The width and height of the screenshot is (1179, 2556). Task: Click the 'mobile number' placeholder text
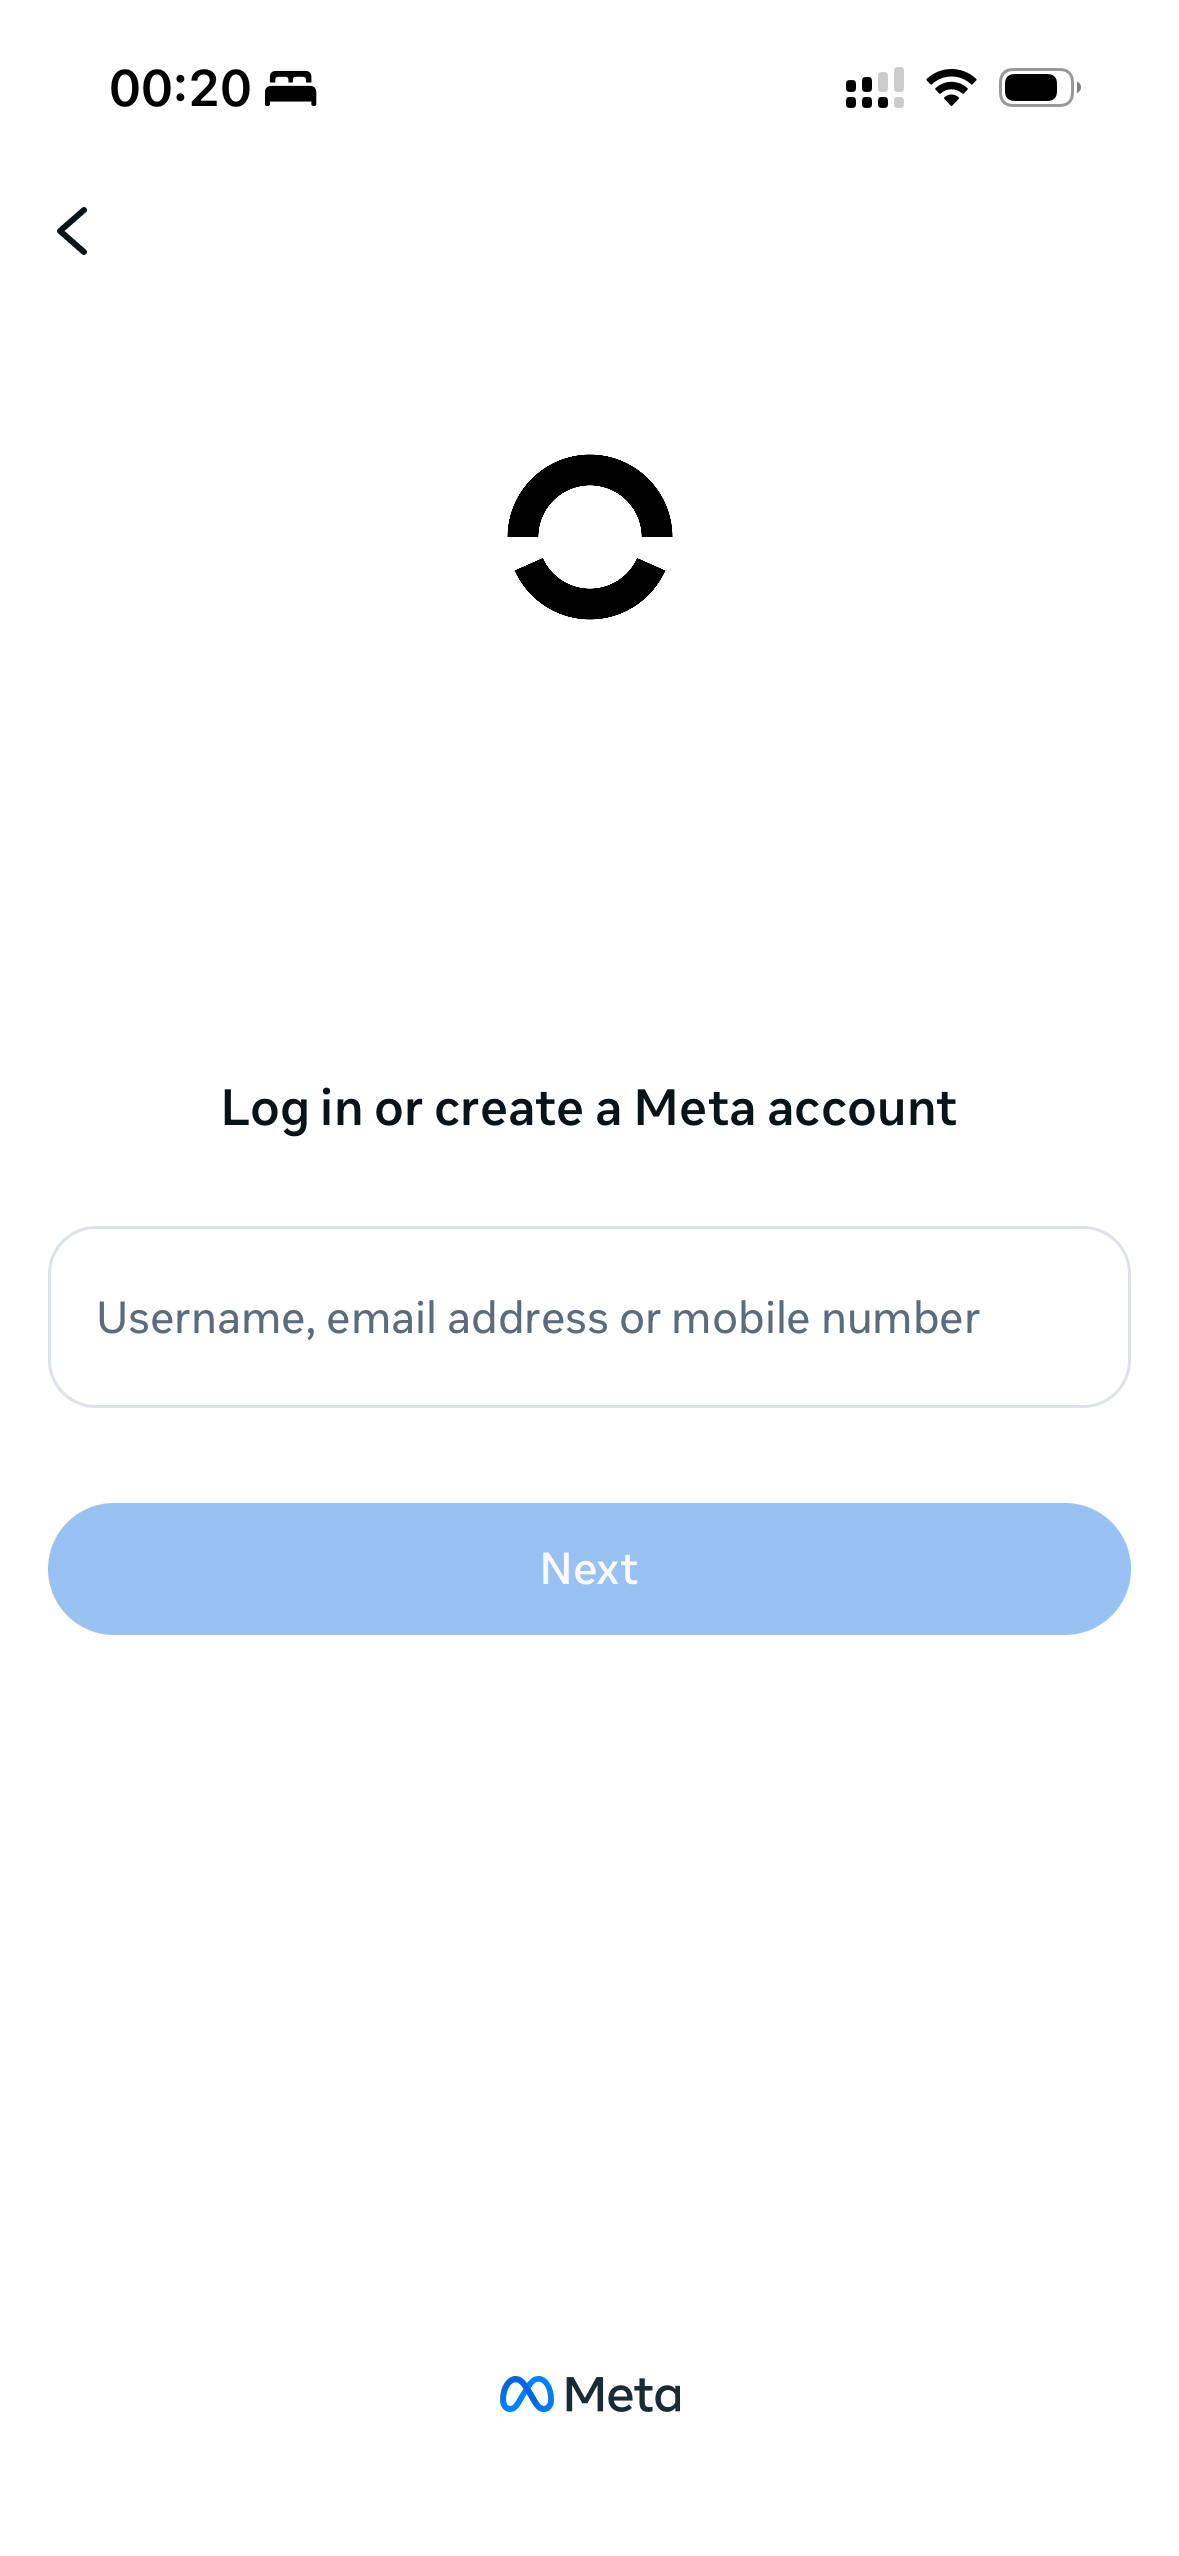826,1318
